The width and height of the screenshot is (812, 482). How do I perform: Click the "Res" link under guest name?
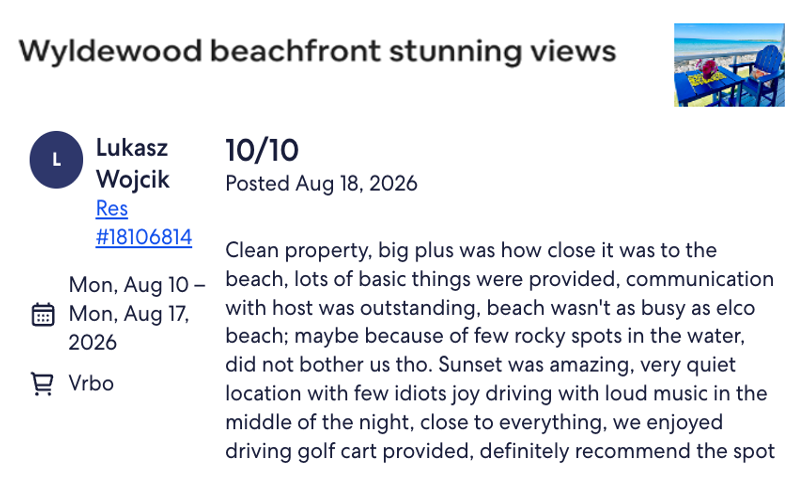click(112, 209)
